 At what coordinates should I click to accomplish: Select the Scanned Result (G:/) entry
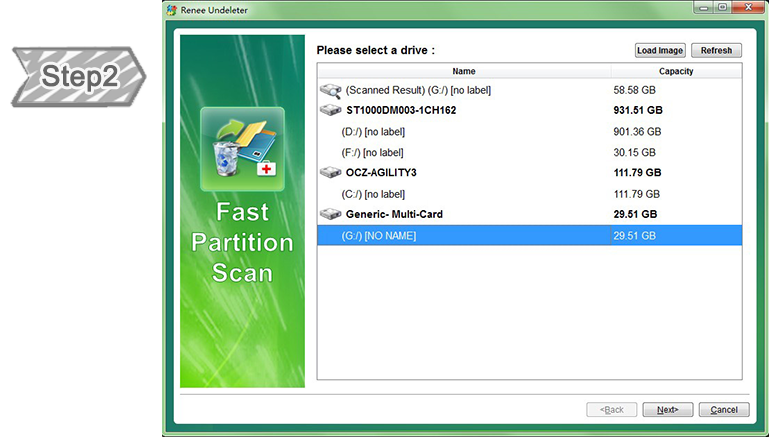point(418,90)
